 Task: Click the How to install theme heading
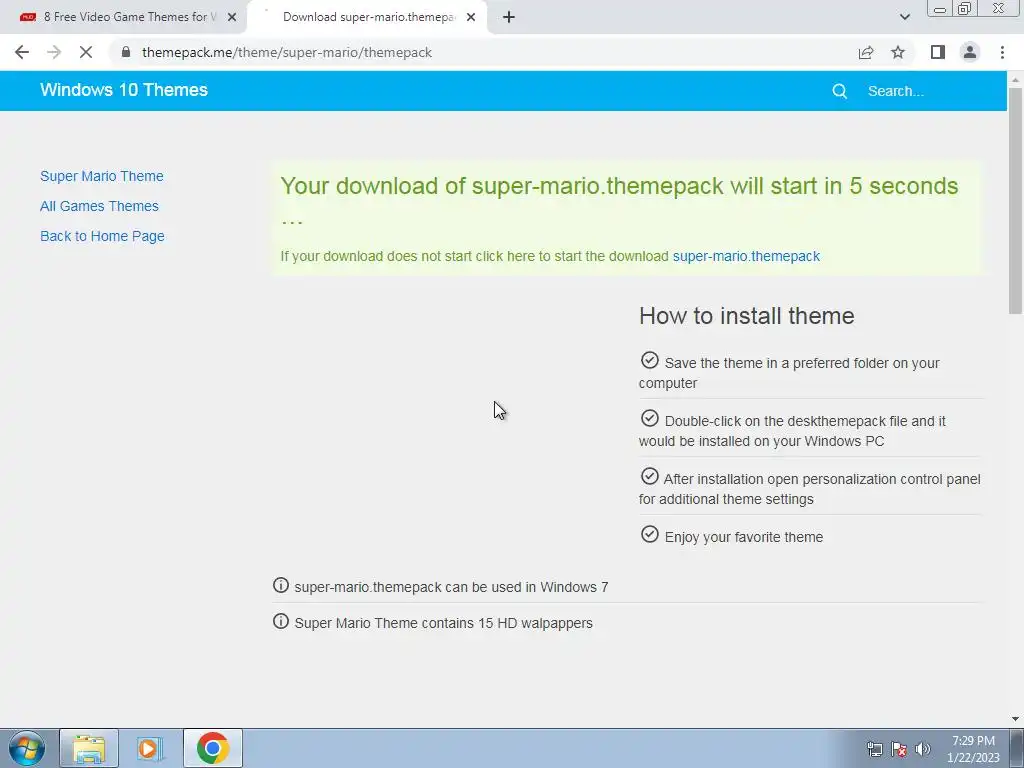746,316
